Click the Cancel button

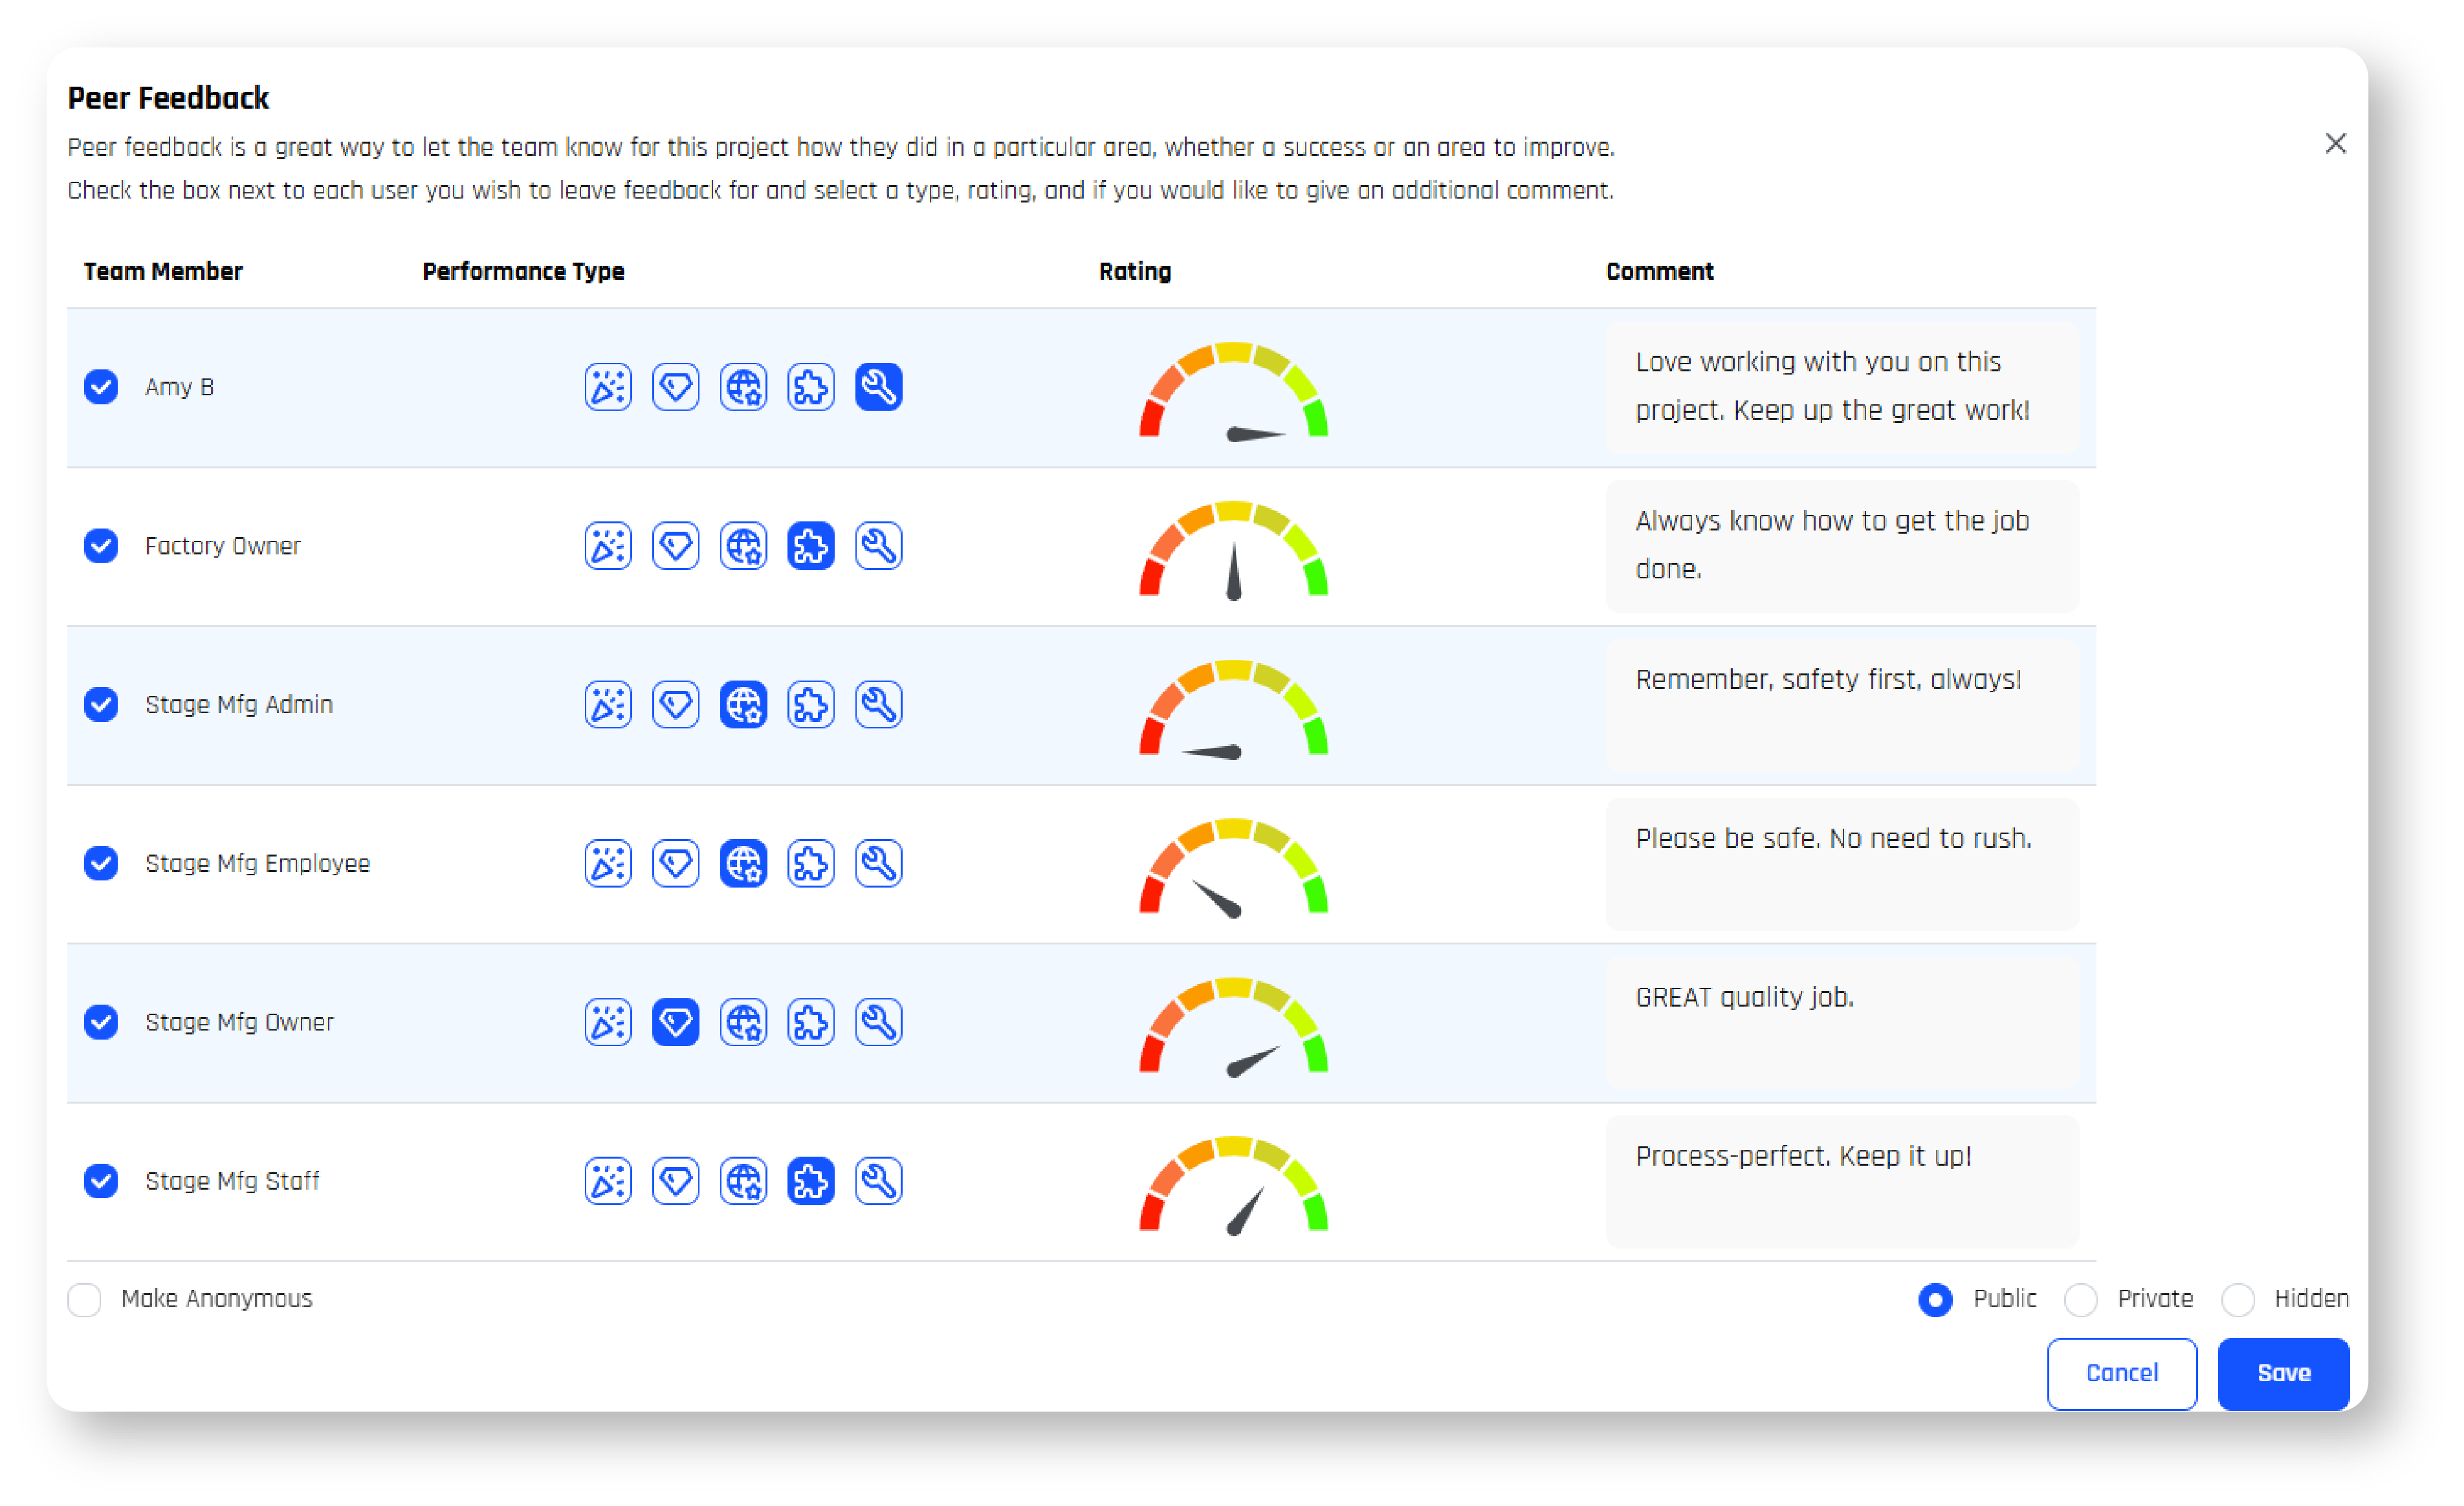(x=2121, y=1374)
